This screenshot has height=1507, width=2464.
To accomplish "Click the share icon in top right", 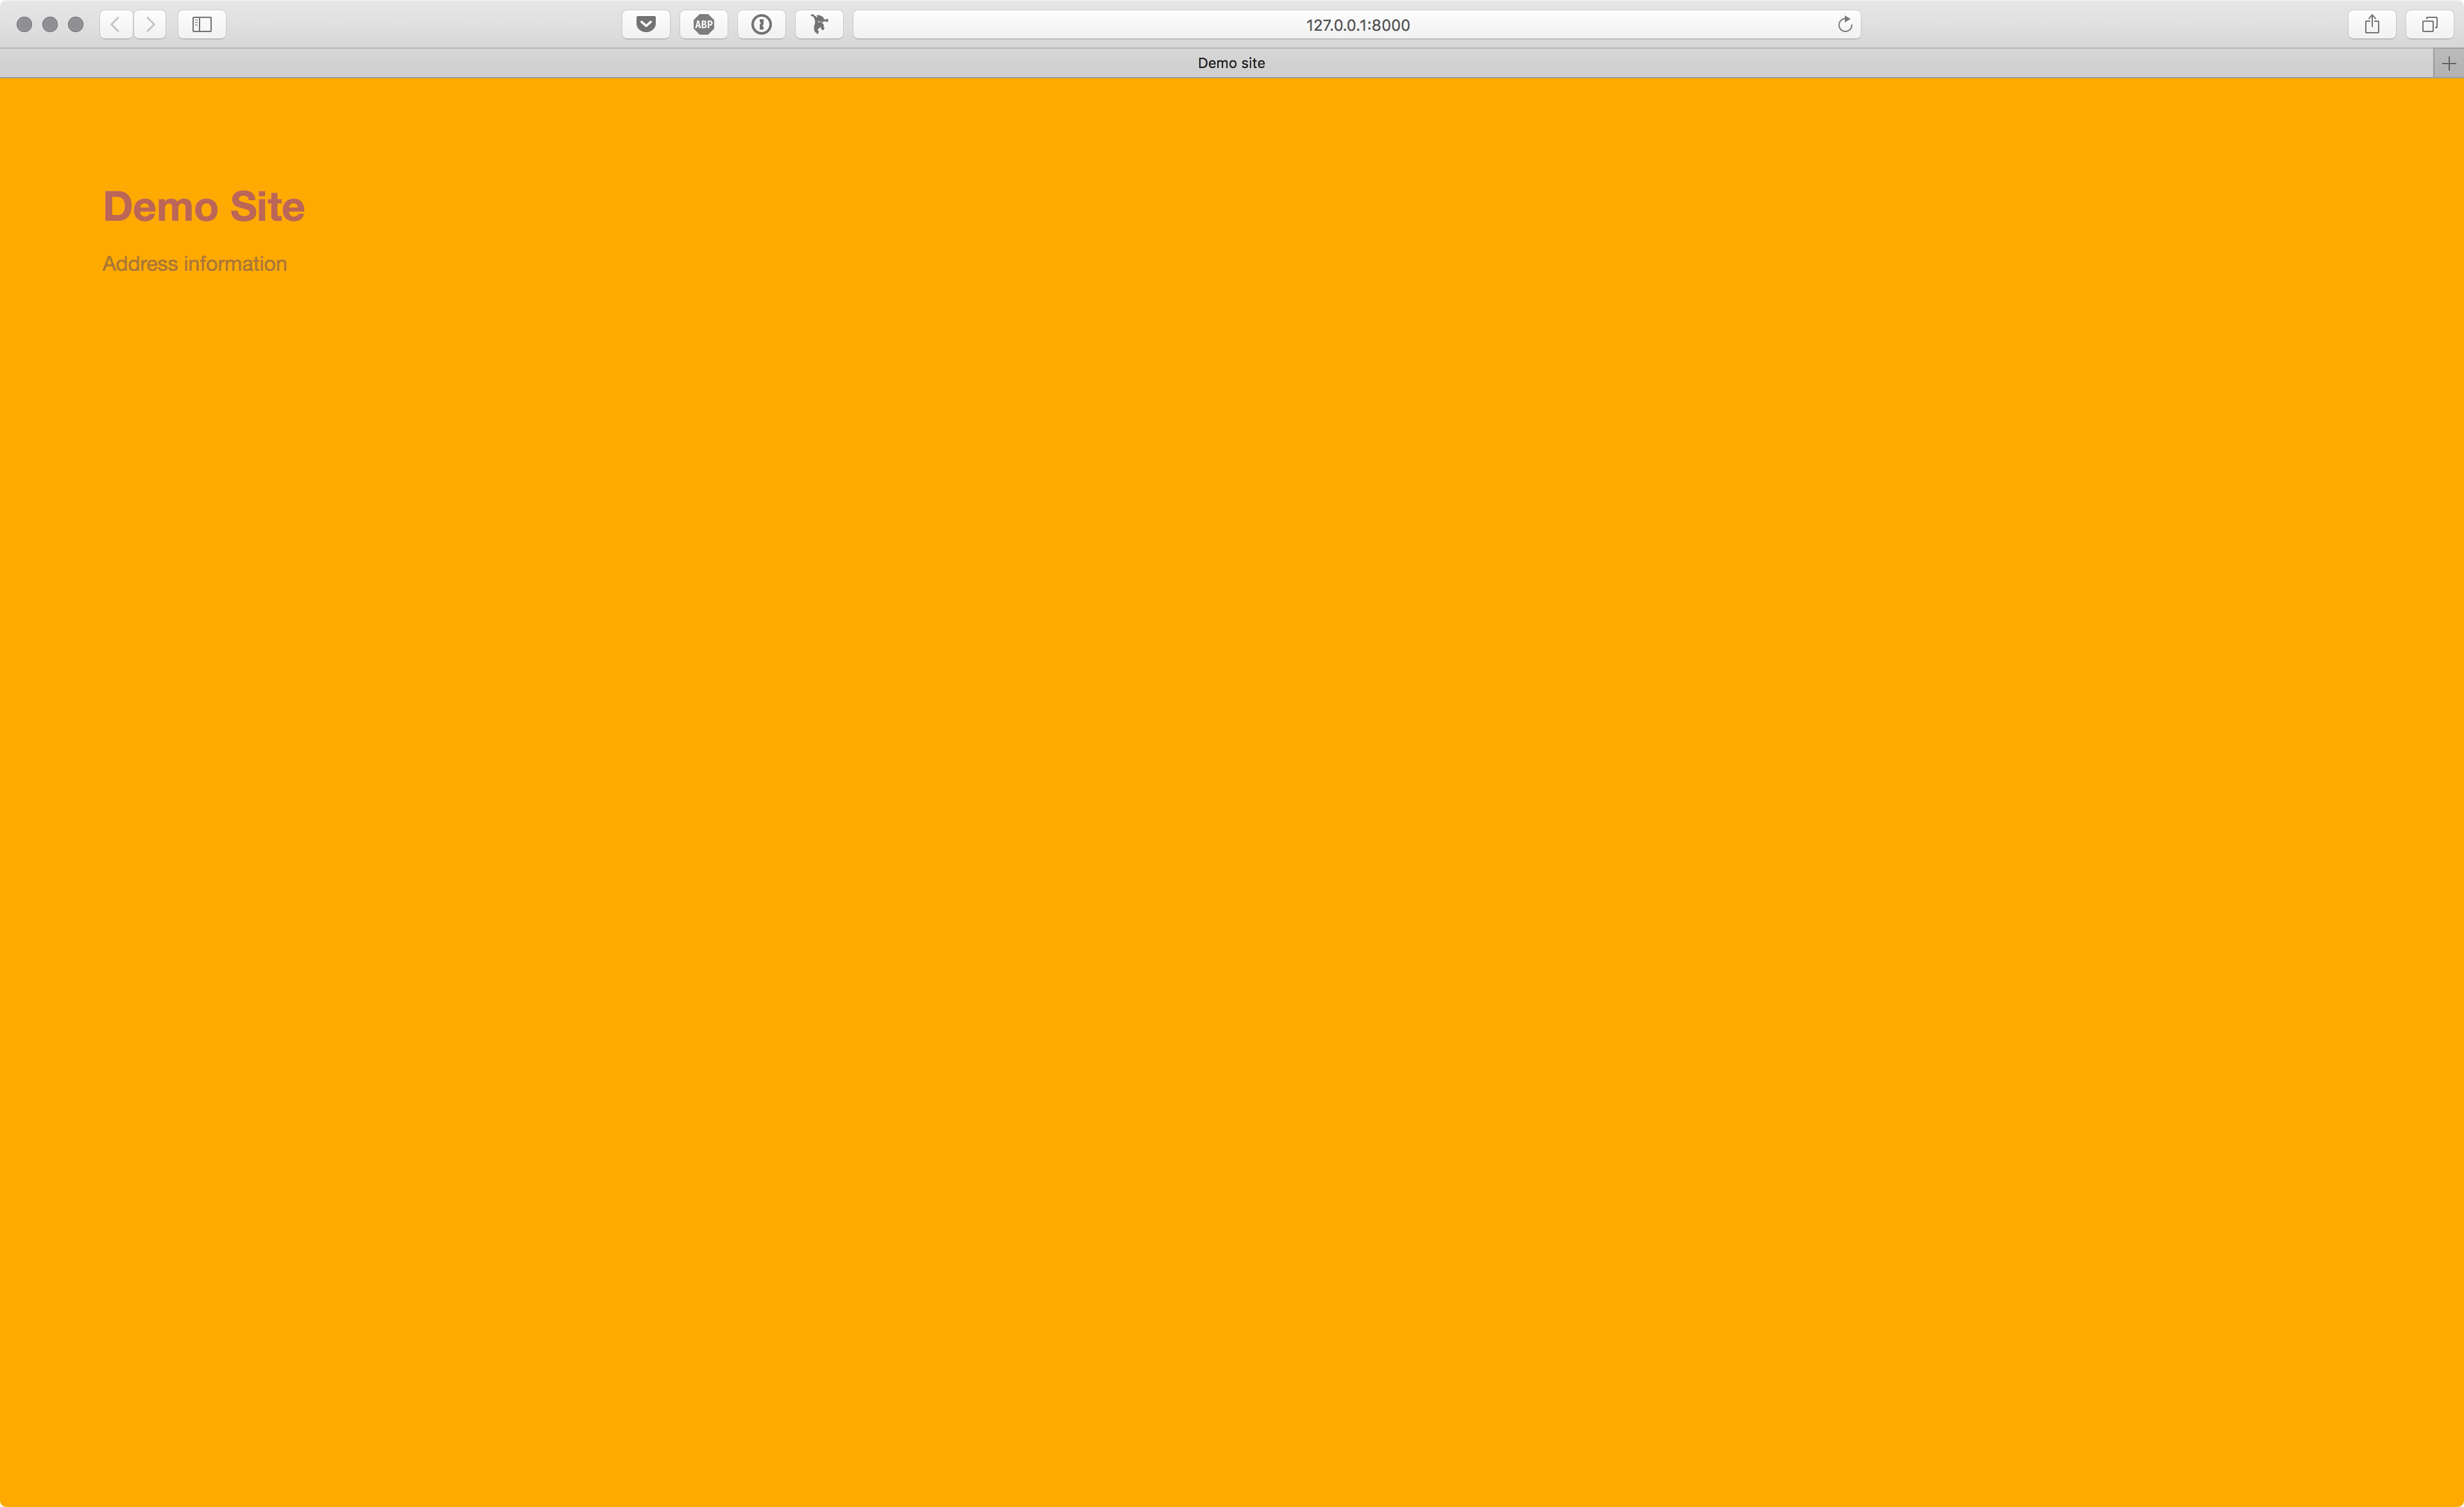I will click(2372, 23).
